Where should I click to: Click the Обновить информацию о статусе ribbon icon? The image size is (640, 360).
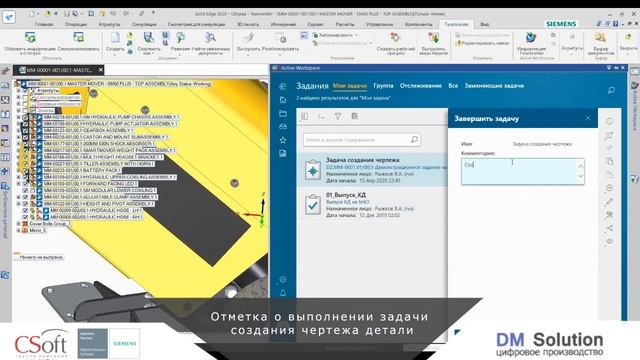30,38
